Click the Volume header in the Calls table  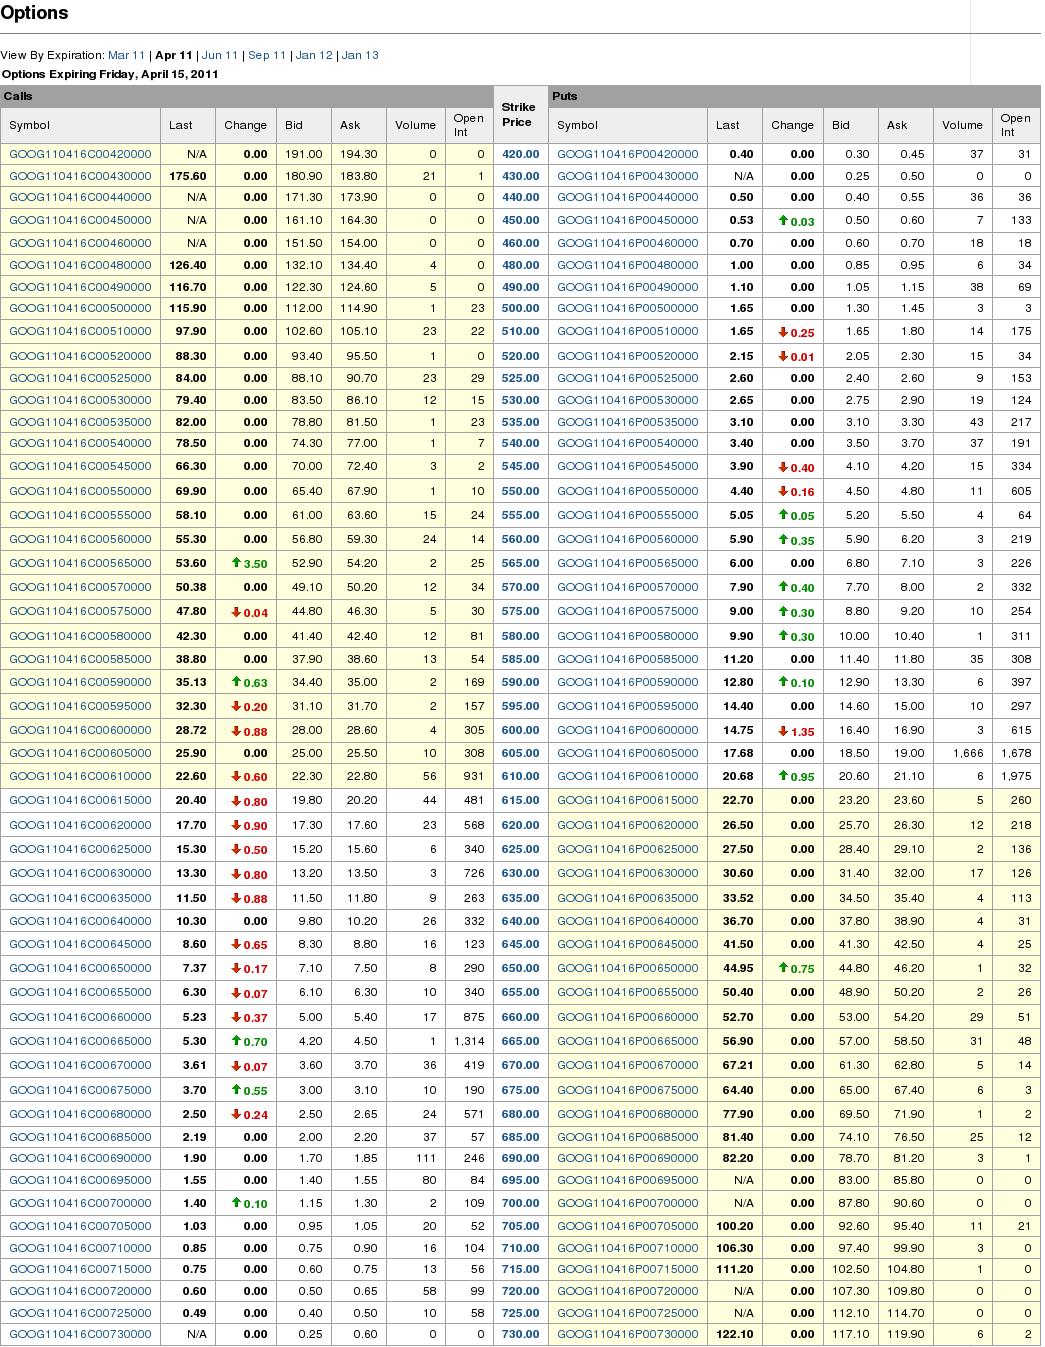tap(415, 125)
